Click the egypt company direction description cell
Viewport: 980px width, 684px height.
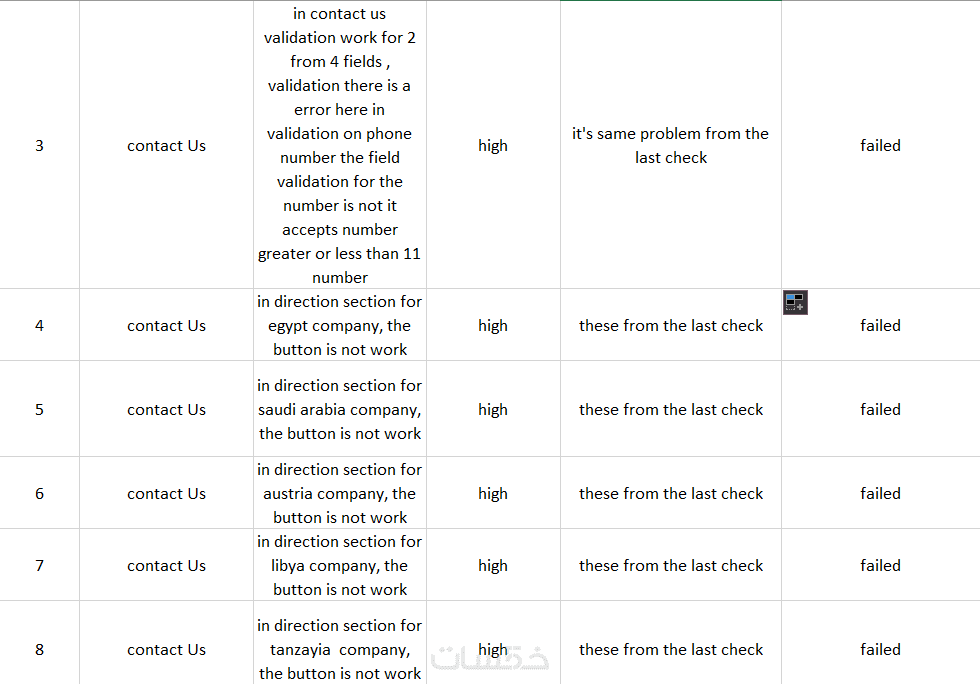[x=340, y=326]
